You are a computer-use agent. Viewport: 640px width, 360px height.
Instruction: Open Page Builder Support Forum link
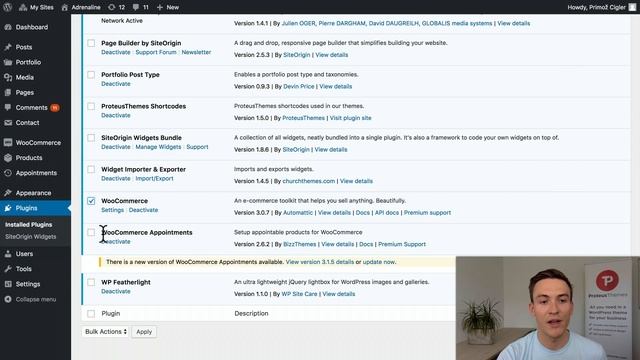[156, 52]
